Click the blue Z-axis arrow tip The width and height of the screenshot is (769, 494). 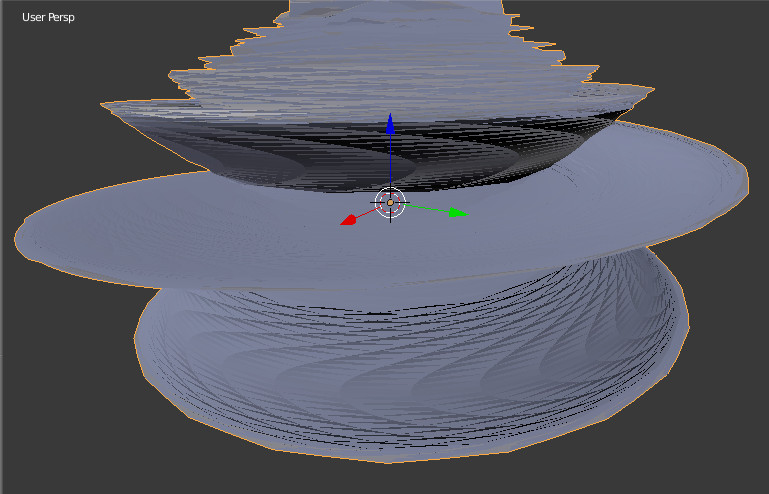(x=390, y=125)
